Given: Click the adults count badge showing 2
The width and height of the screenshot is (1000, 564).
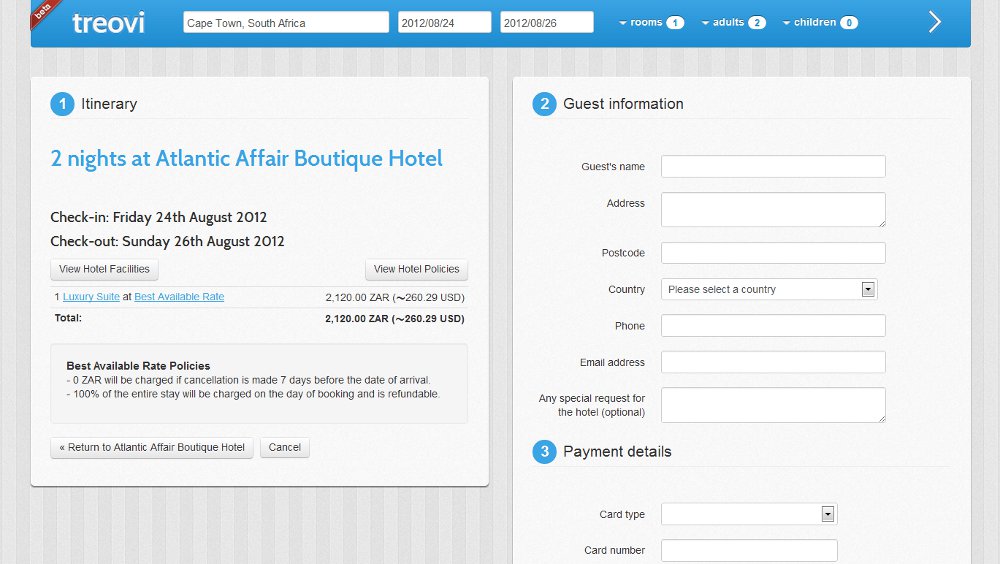Looking at the screenshot, I should coord(756,23).
